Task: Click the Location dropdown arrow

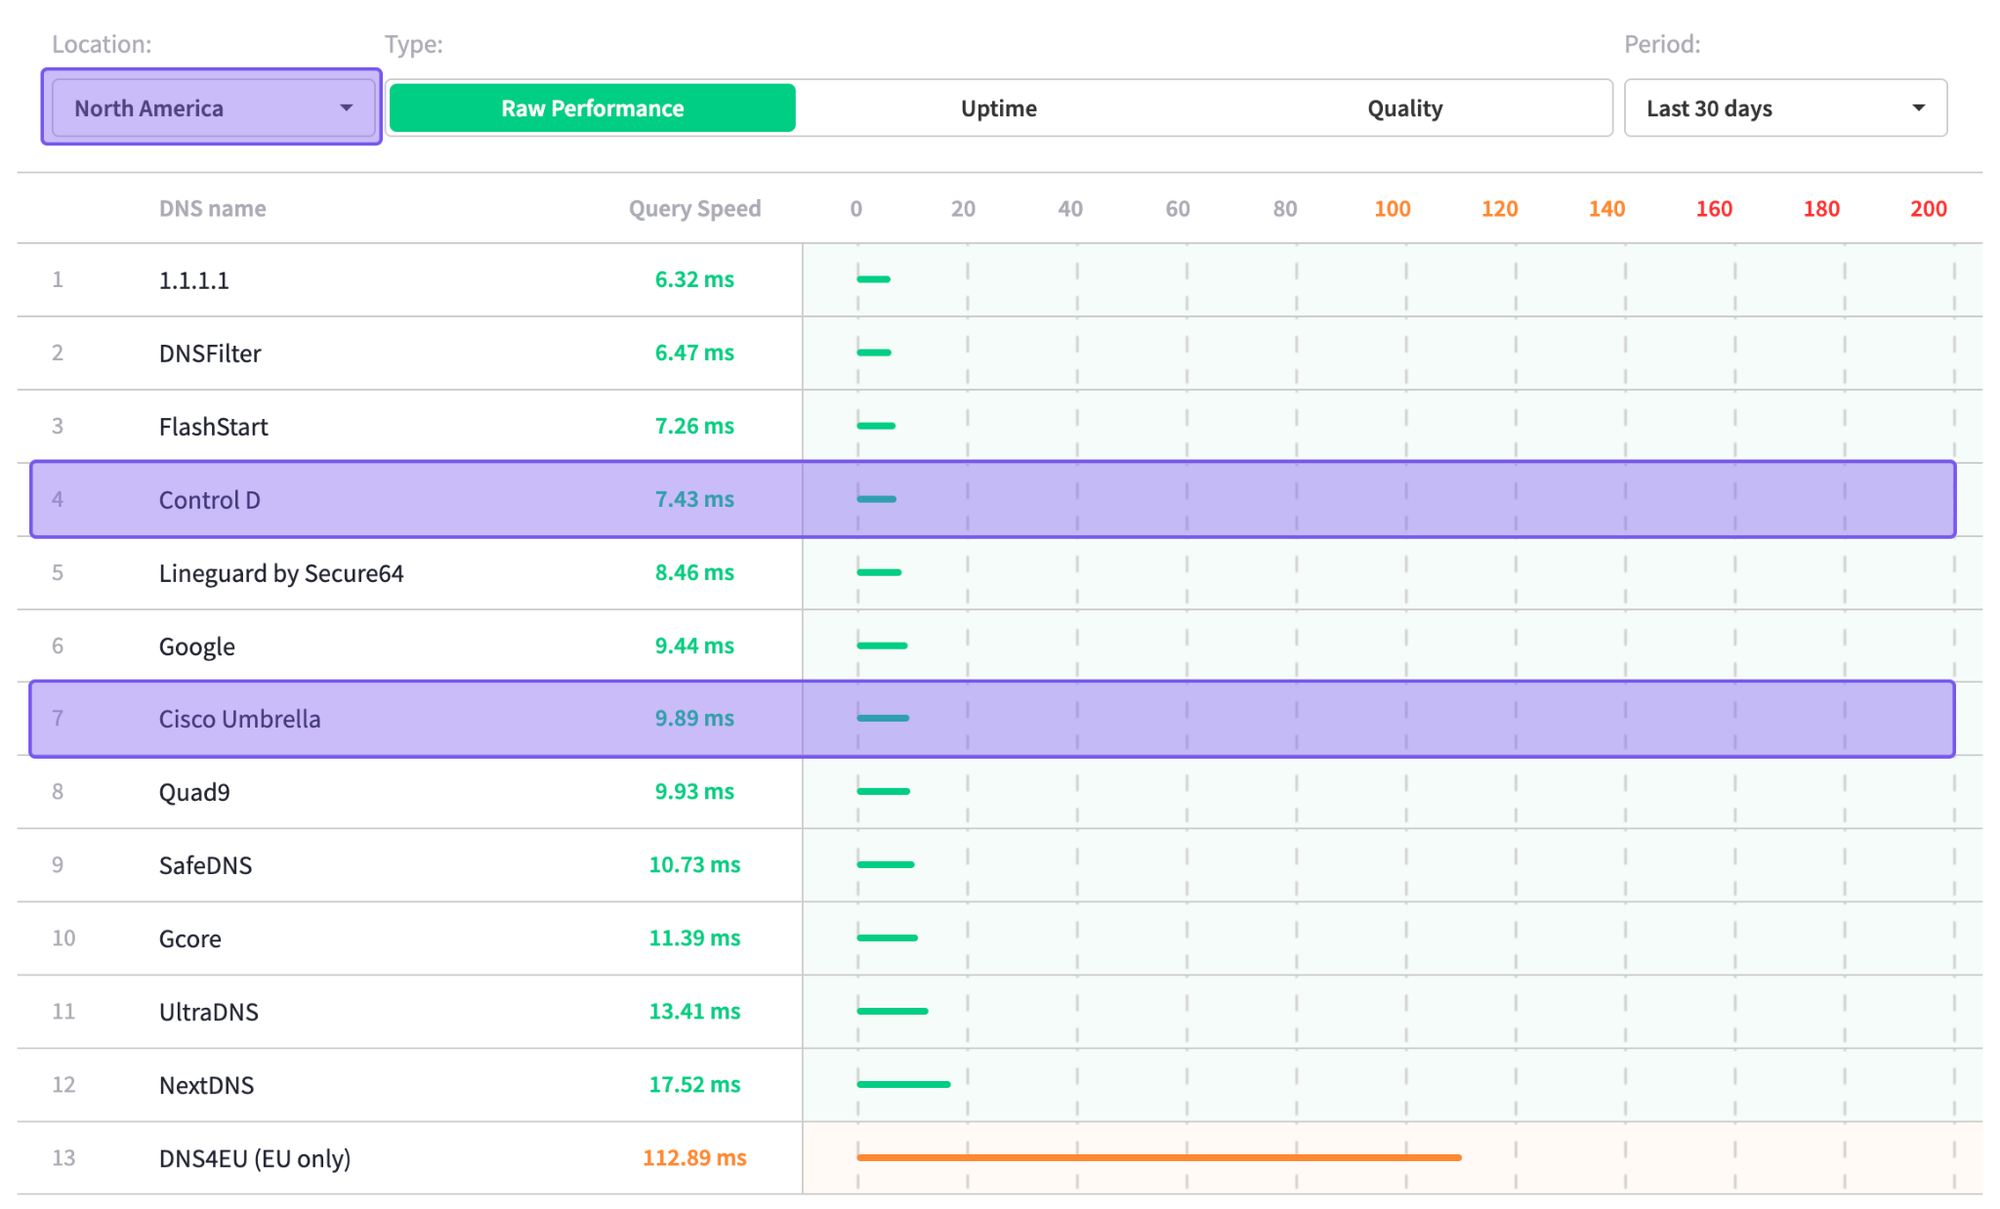Action: [x=346, y=108]
